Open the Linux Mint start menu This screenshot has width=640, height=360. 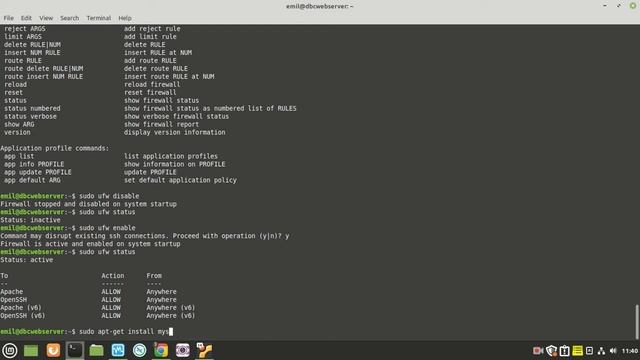pos(10,350)
